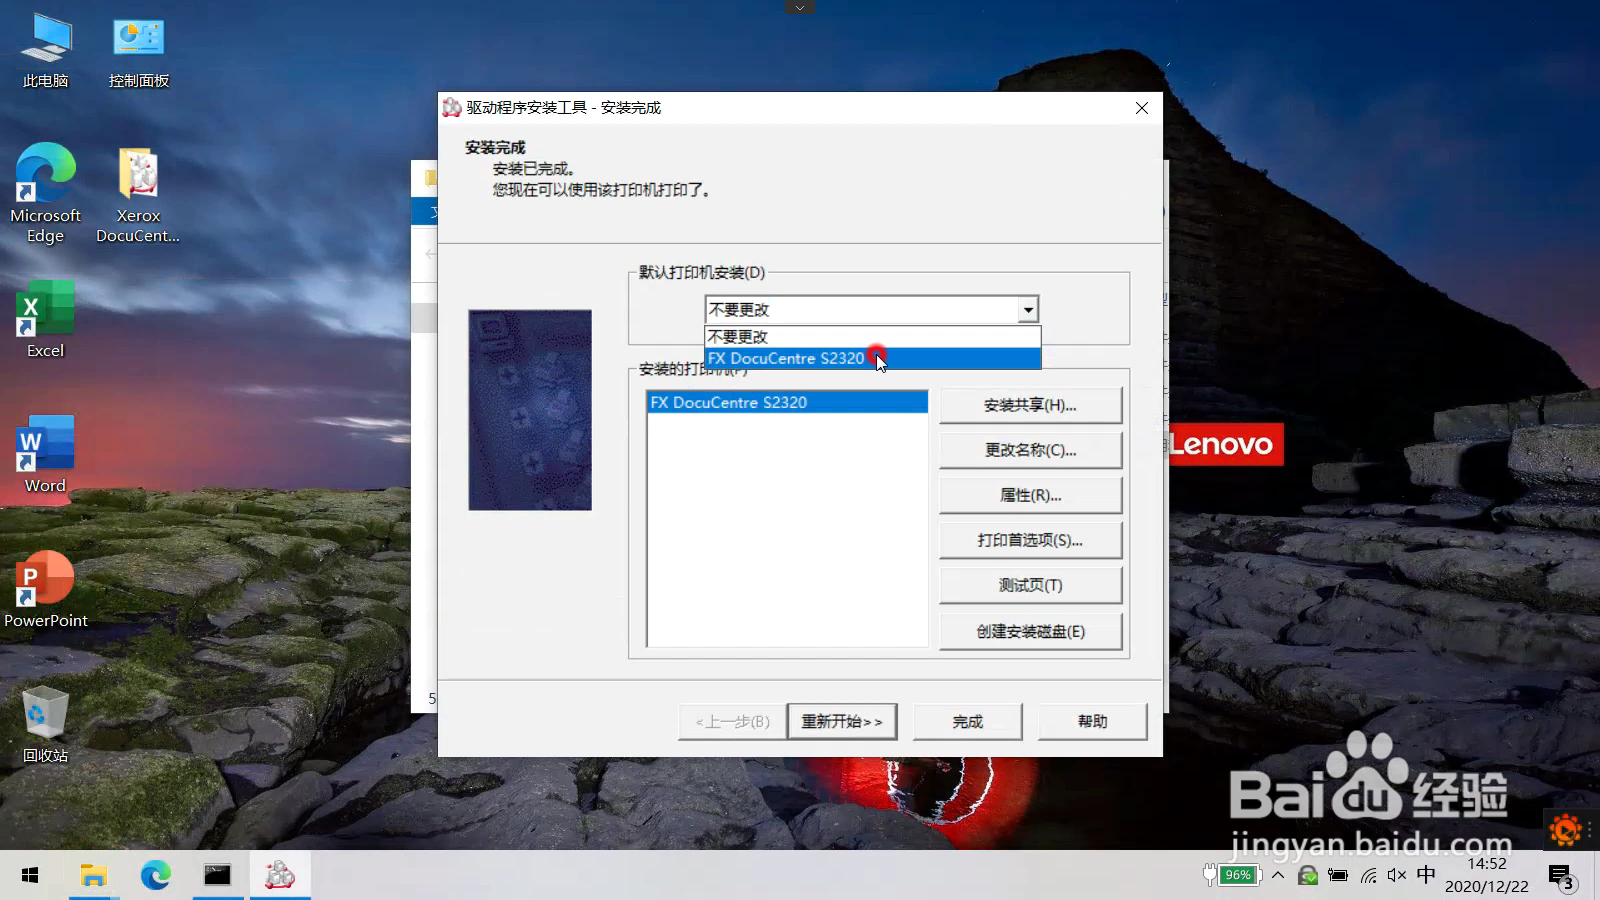Viewport: 1600px width, 900px height.
Task: Select the 回收站 recycle bin icon
Action: 45,725
